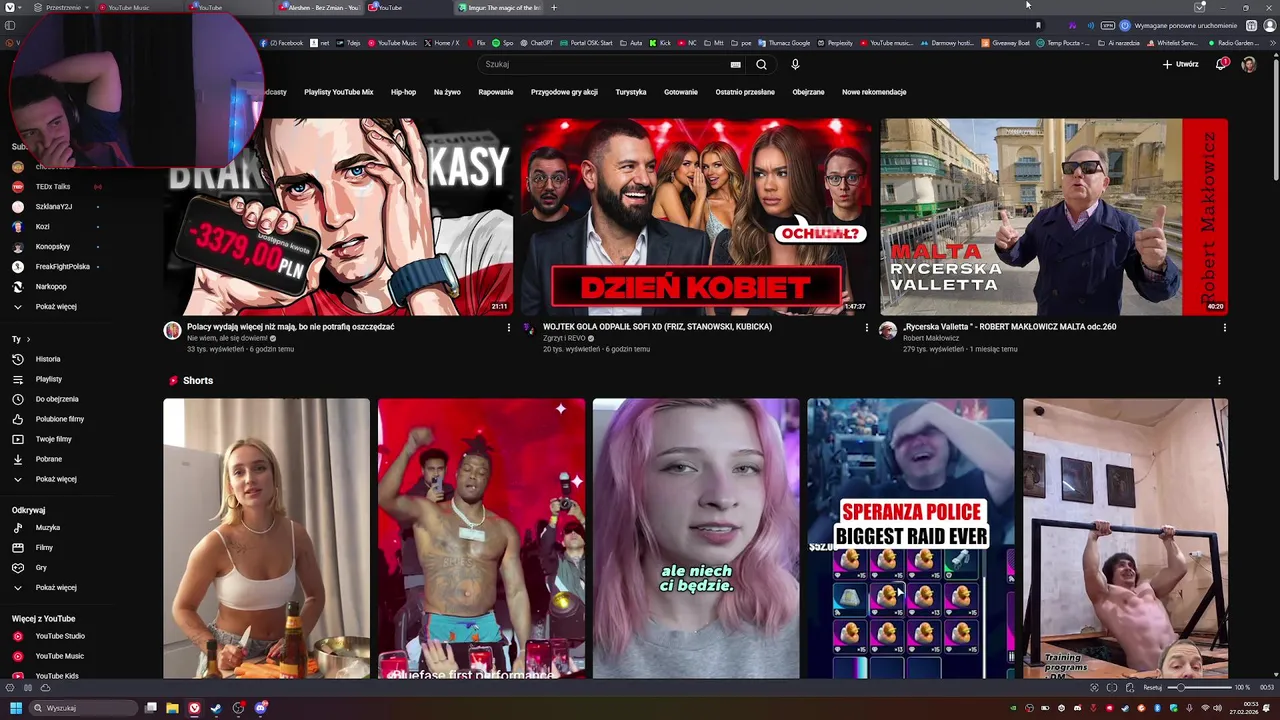Adjust the browser zoom slider in status bar
Viewport: 1280px width, 720px height.
pyautogui.click(x=1200, y=688)
